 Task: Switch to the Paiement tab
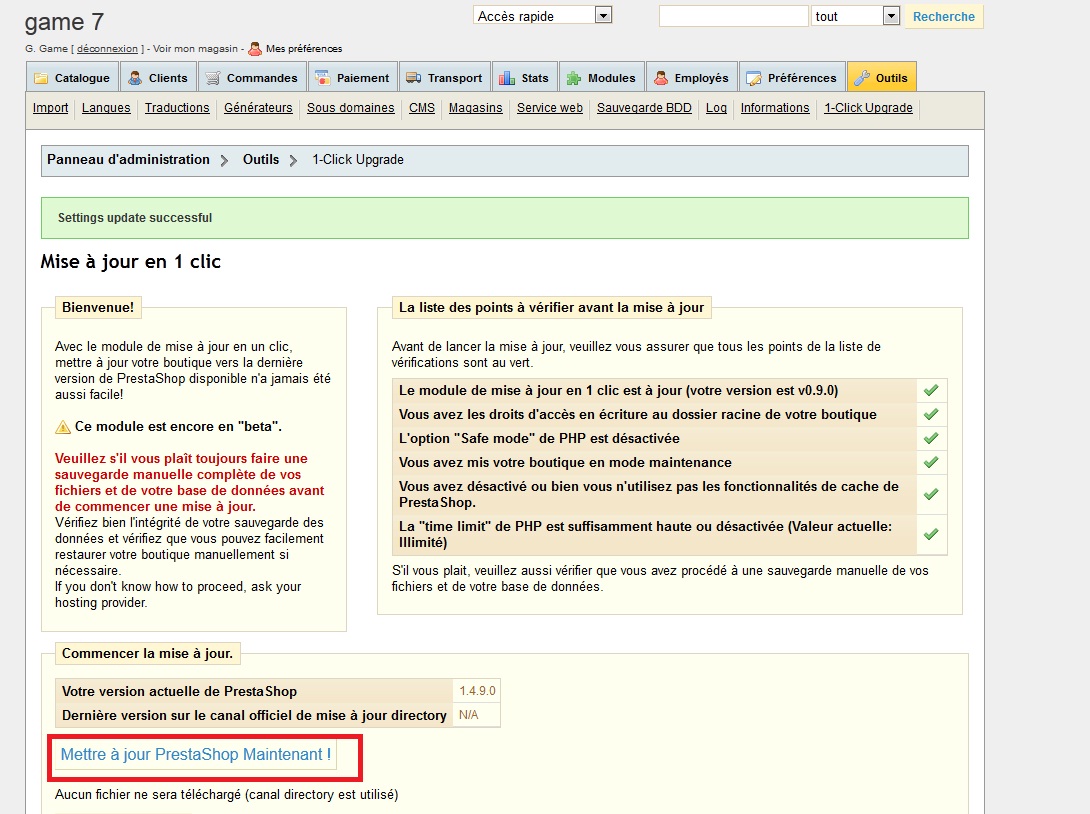[x=352, y=77]
